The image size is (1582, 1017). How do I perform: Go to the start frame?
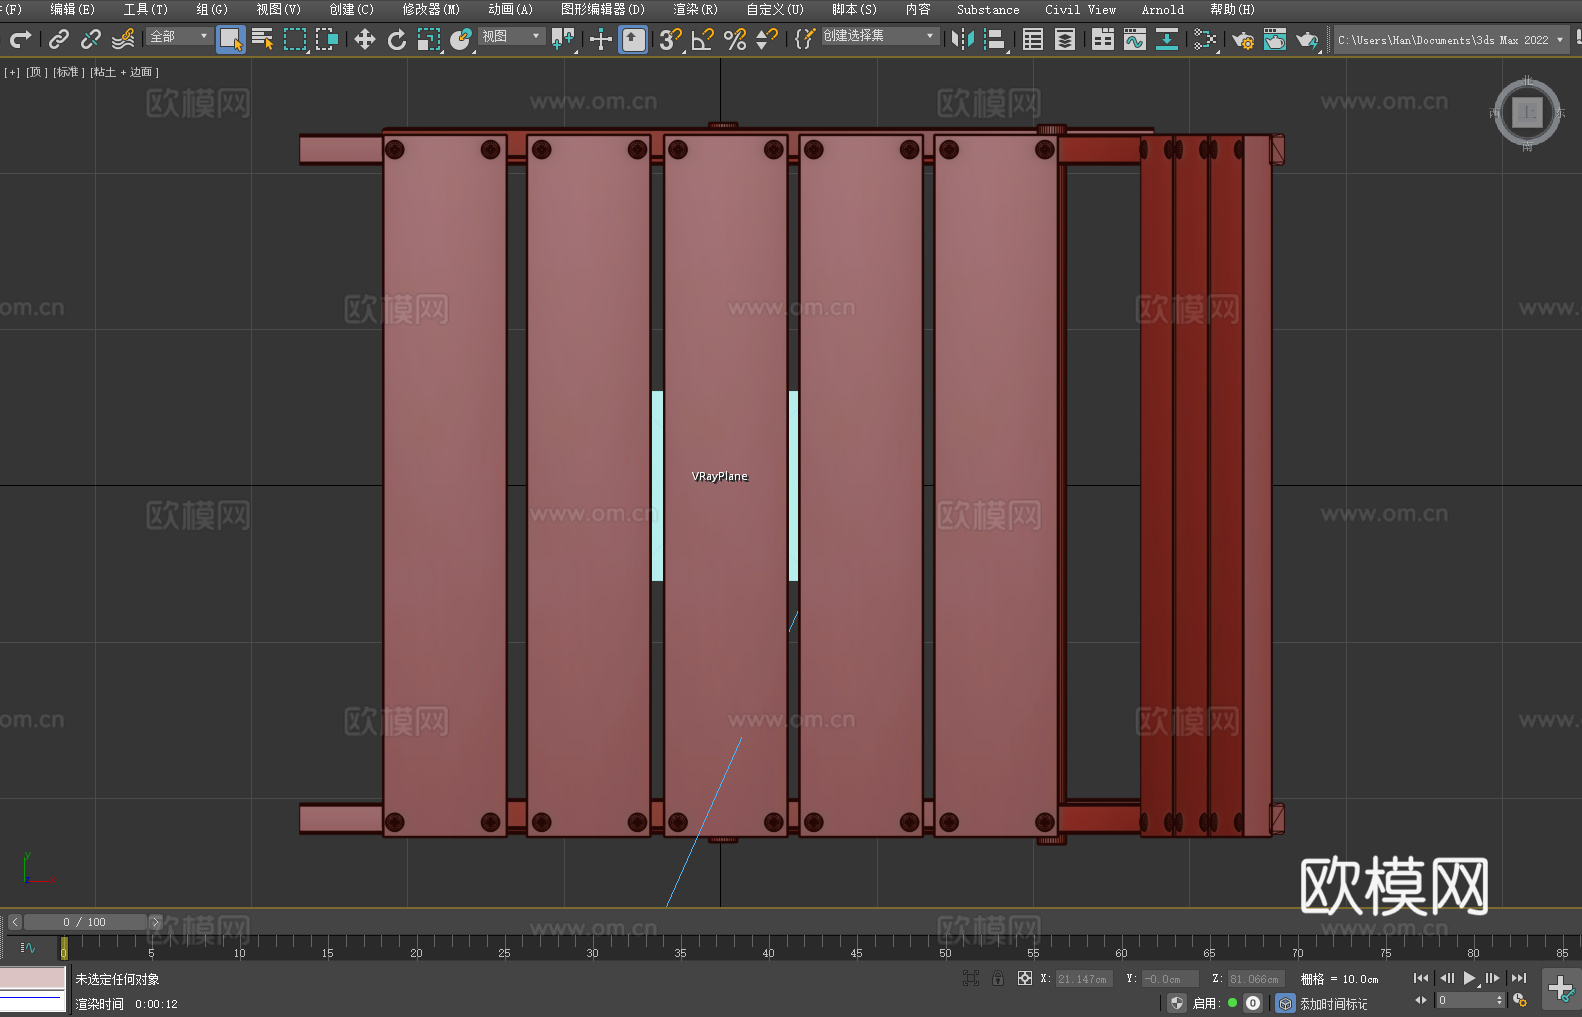[x=1421, y=978]
